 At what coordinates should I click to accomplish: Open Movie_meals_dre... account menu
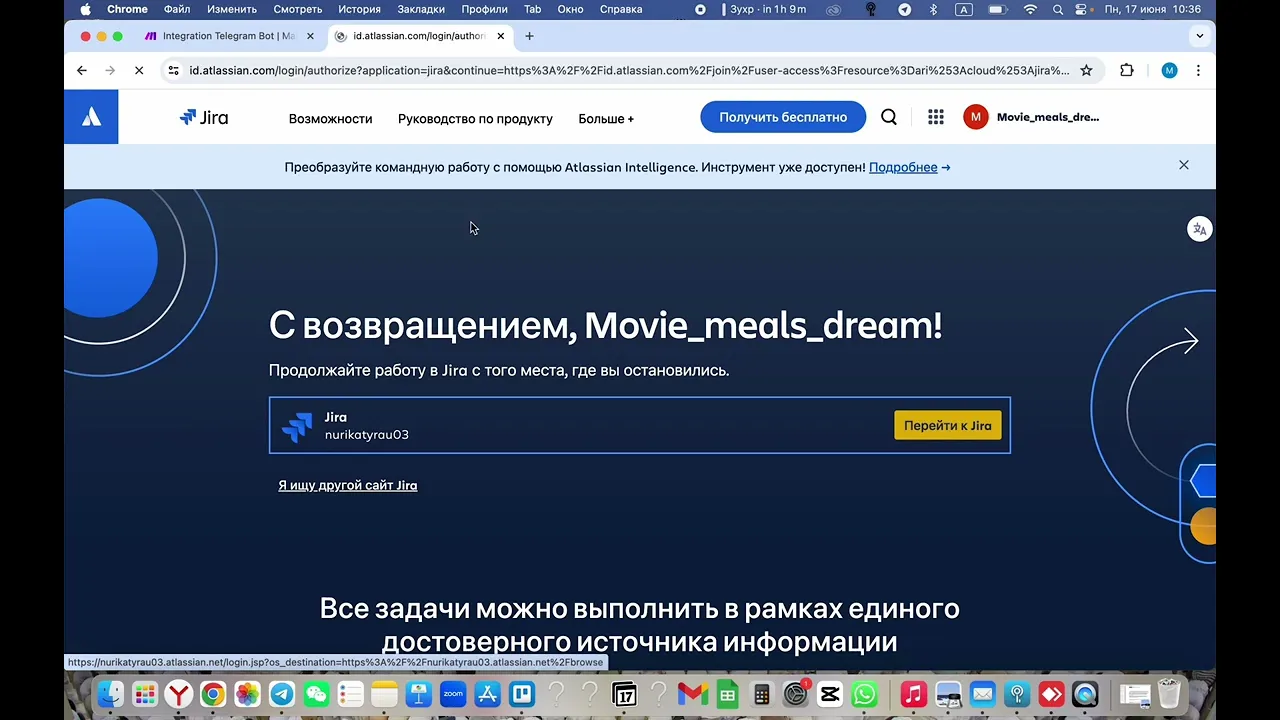coord(1048,117)
